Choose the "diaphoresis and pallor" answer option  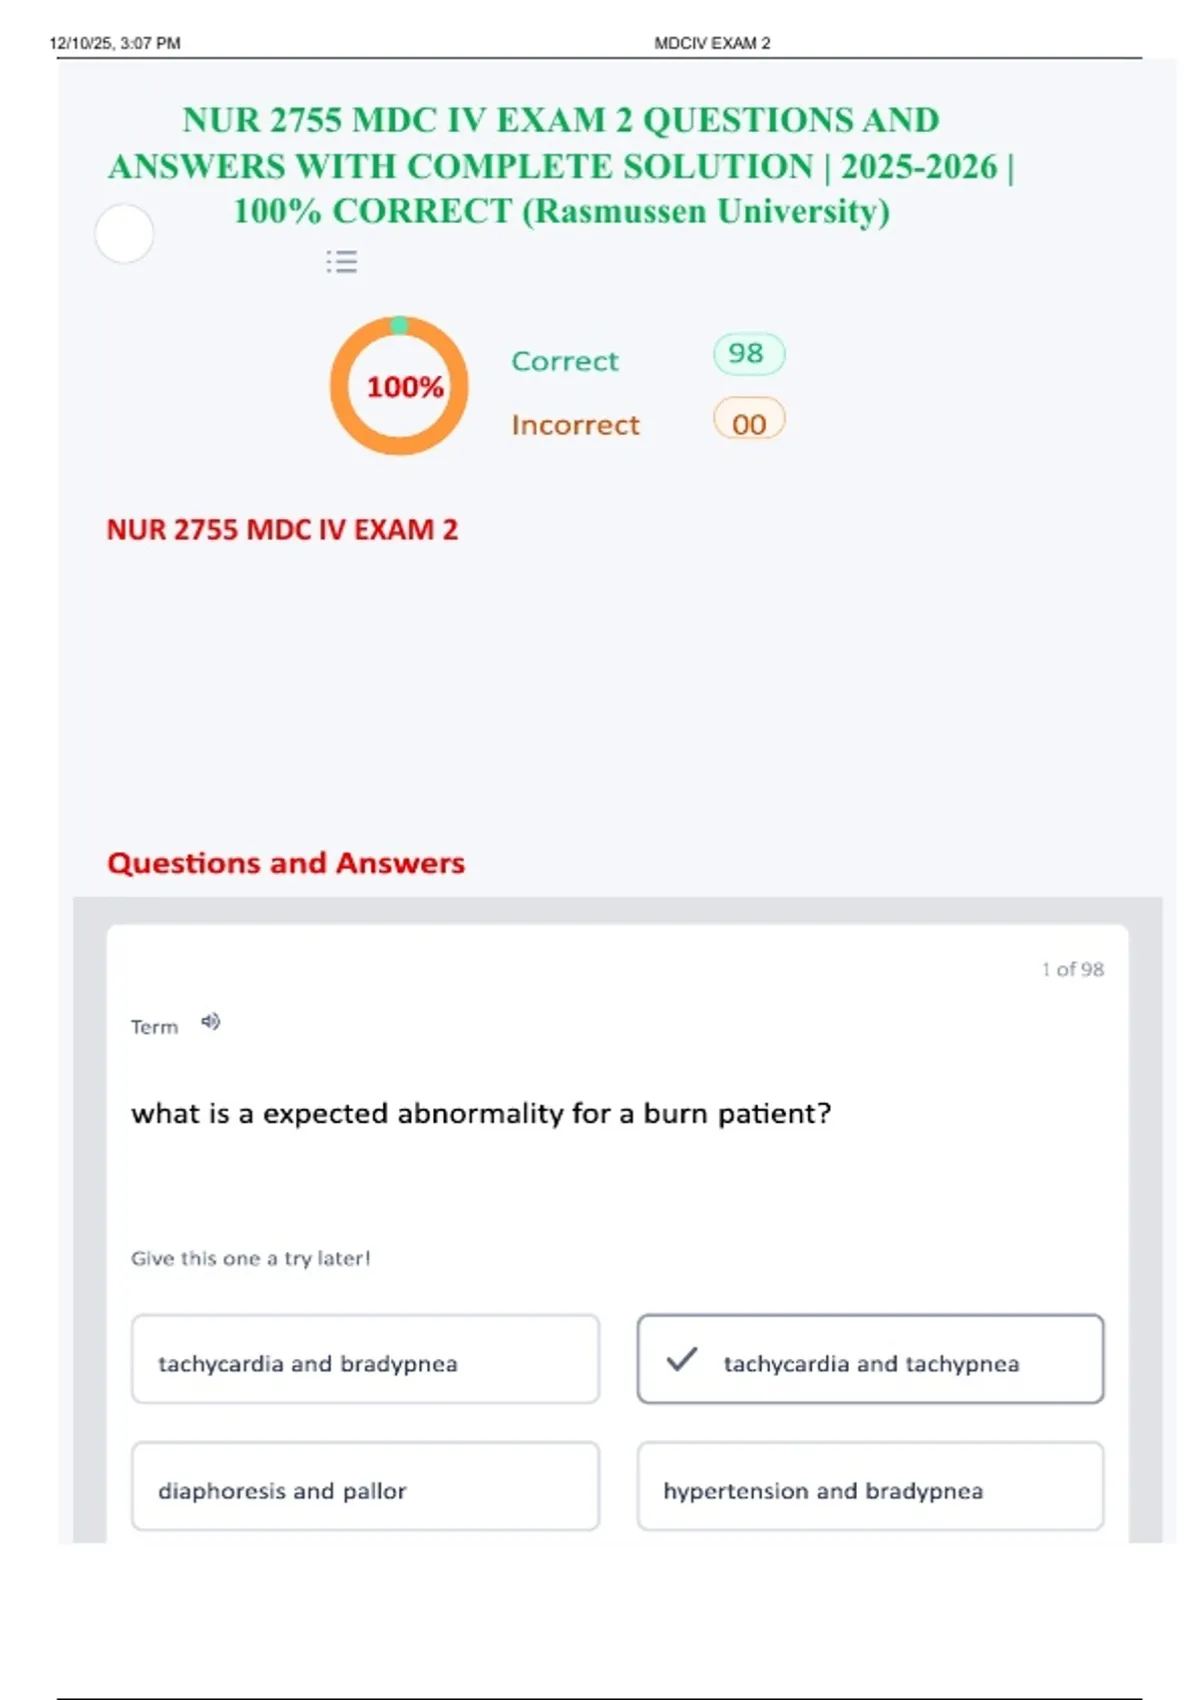[x=365, y=1487]
